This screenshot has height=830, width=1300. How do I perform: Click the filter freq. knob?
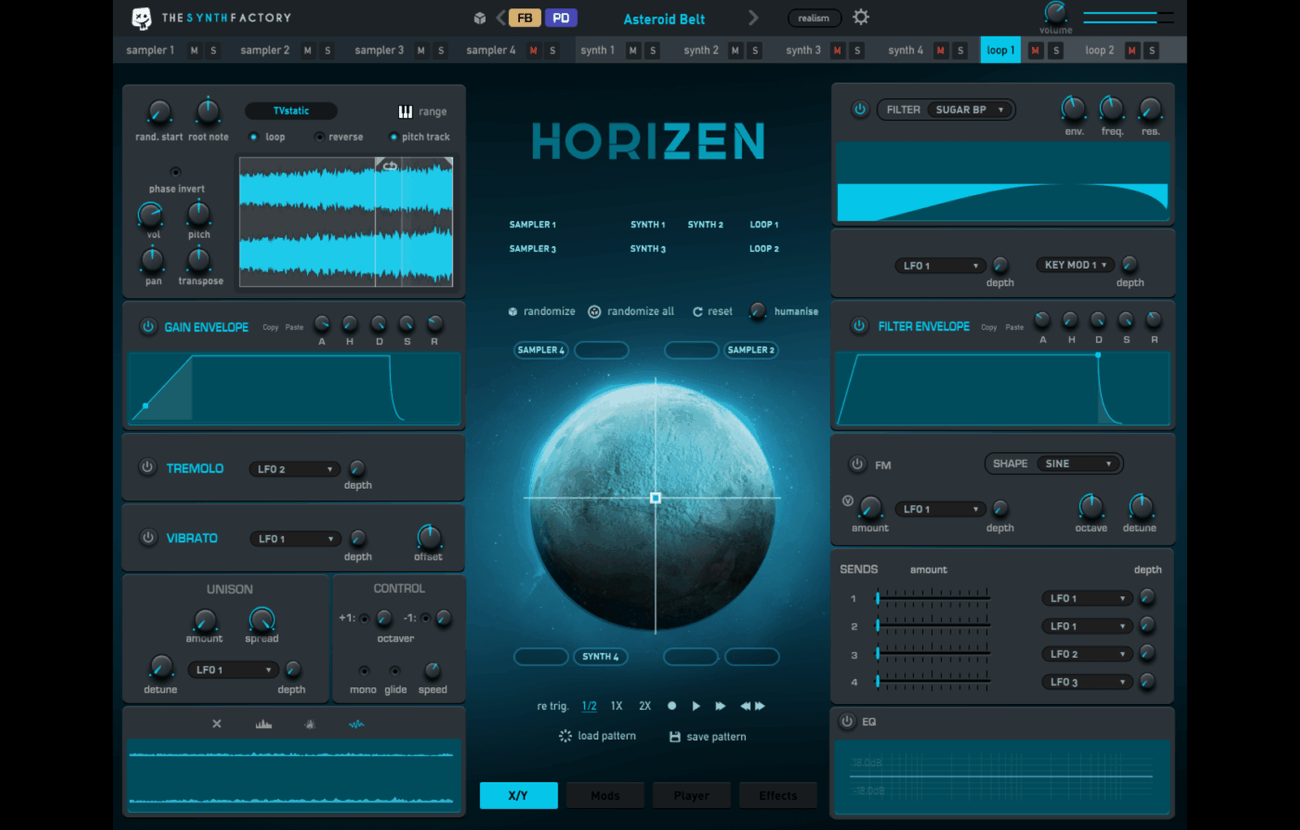(x=1111, y=108)
